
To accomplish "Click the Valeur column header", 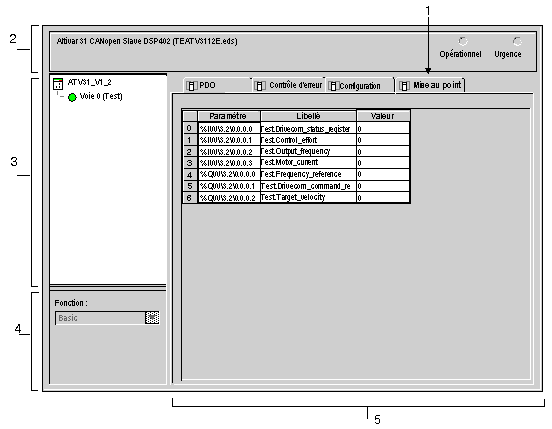I will point(383,116).
